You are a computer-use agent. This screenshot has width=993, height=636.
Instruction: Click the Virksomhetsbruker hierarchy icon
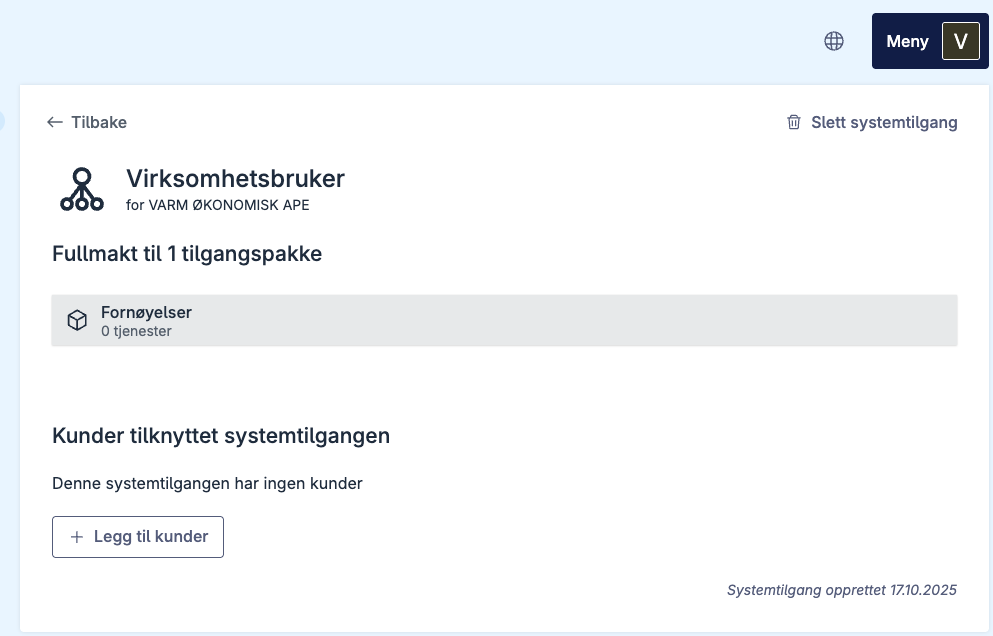(82, 189)
